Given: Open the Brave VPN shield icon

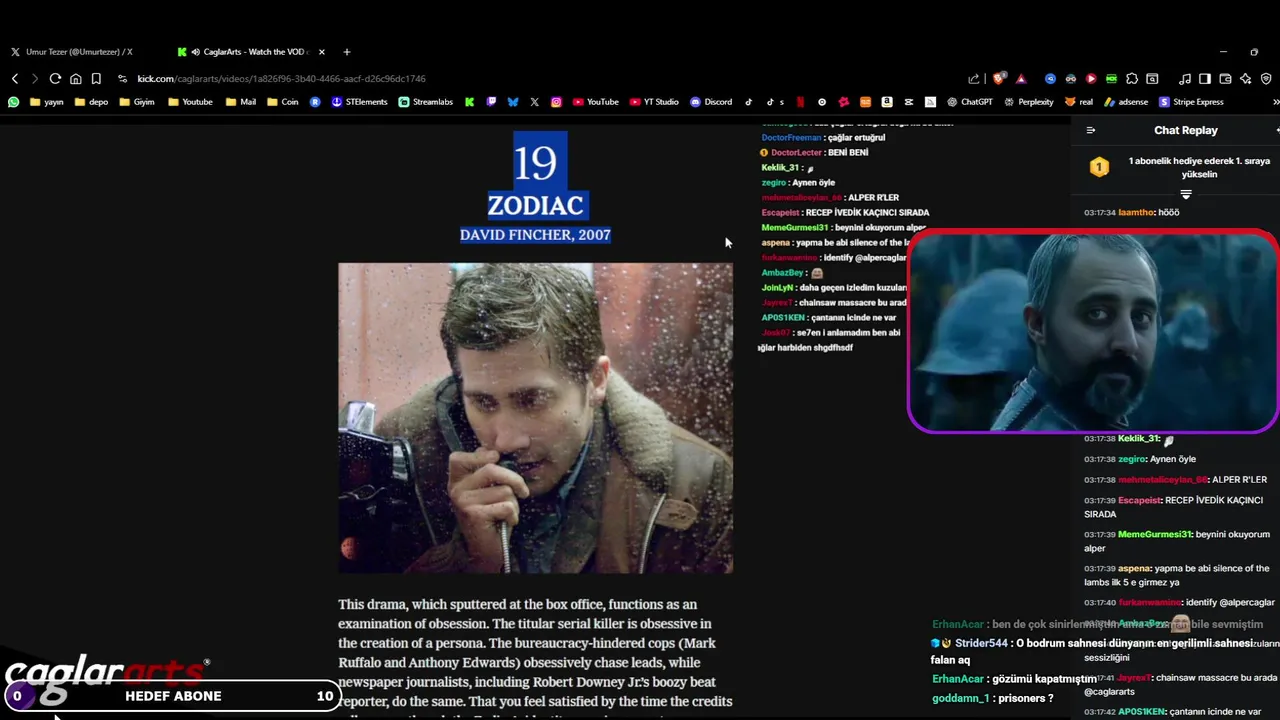Looking at the screenshot, I should point(1266,79).
